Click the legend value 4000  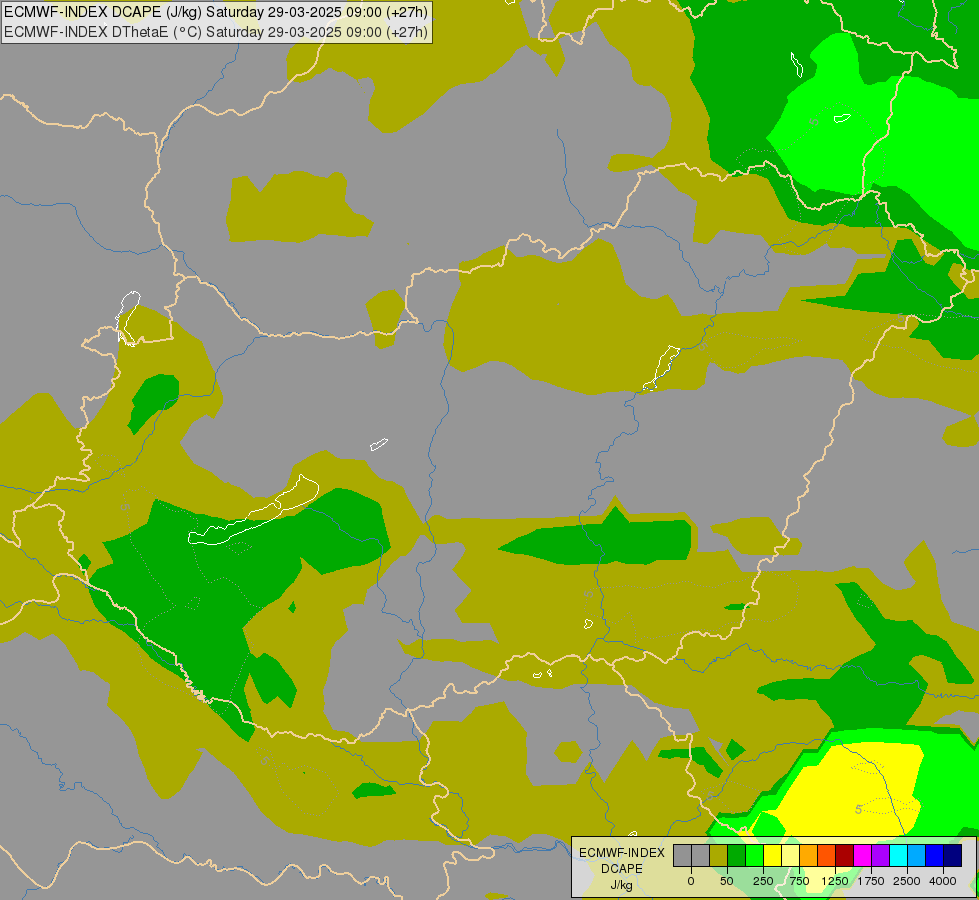[x=943, y=881]
